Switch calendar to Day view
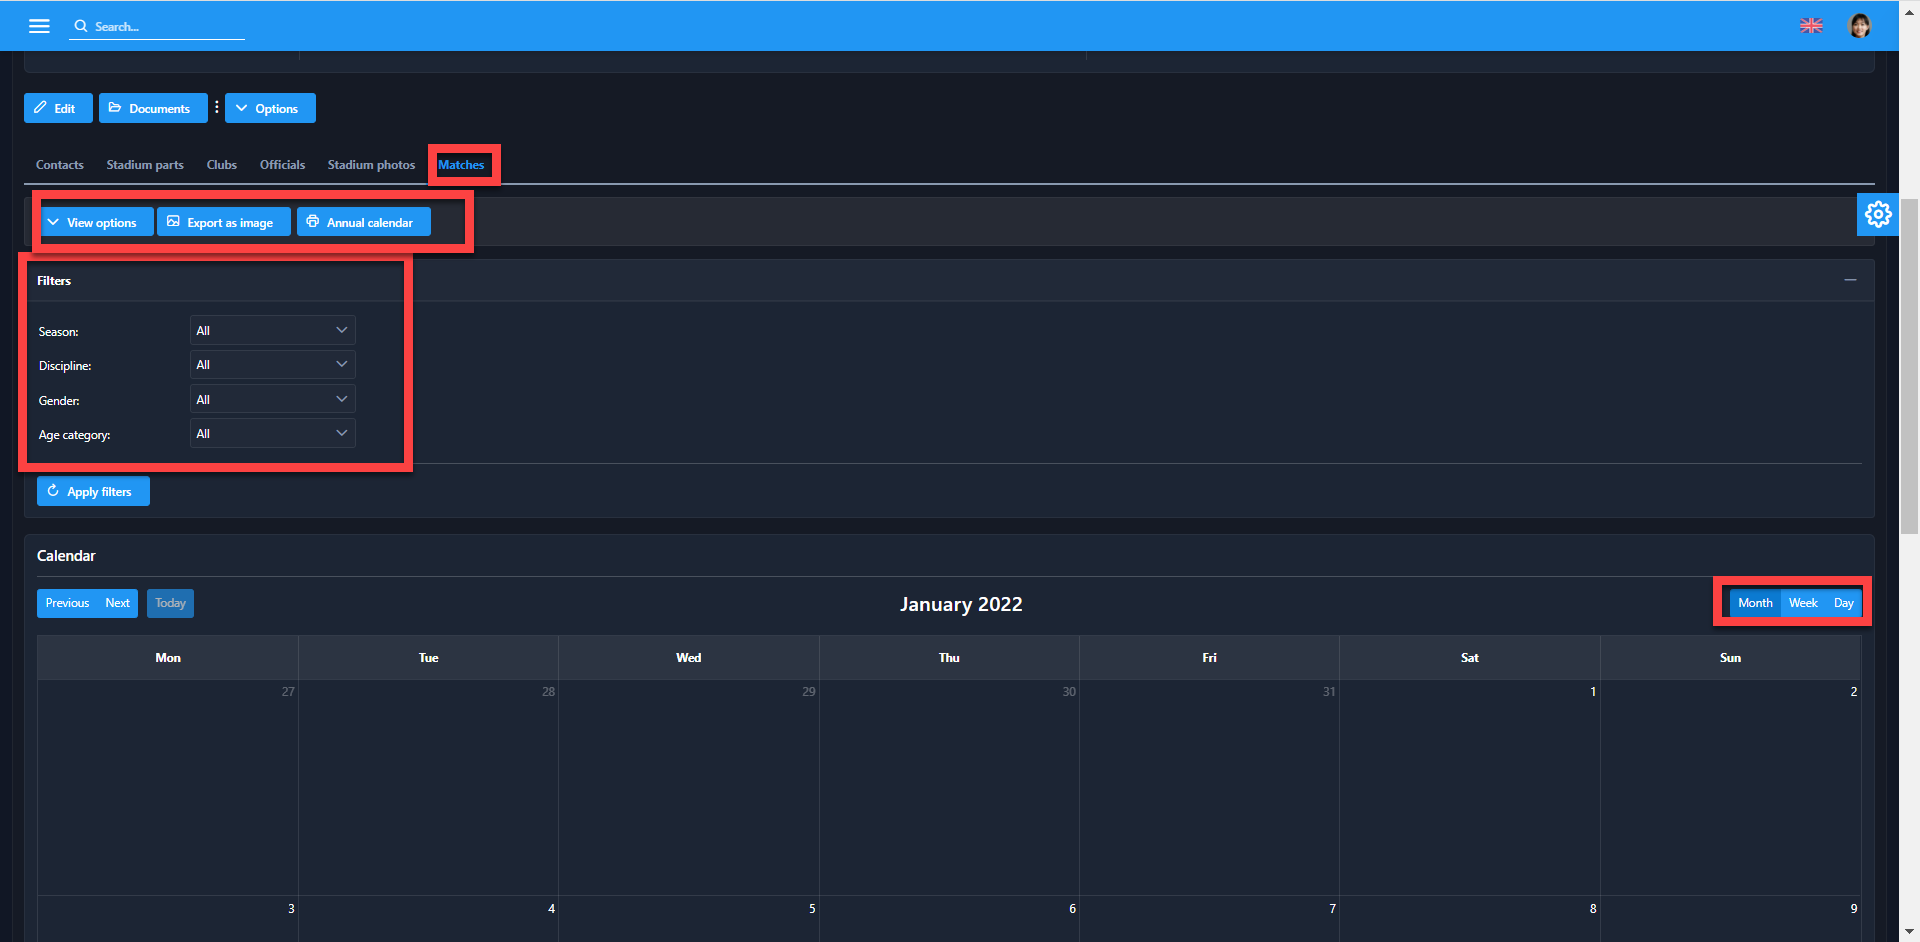This screenshot has height=942, width=1920. click(x=1843, y=603)
